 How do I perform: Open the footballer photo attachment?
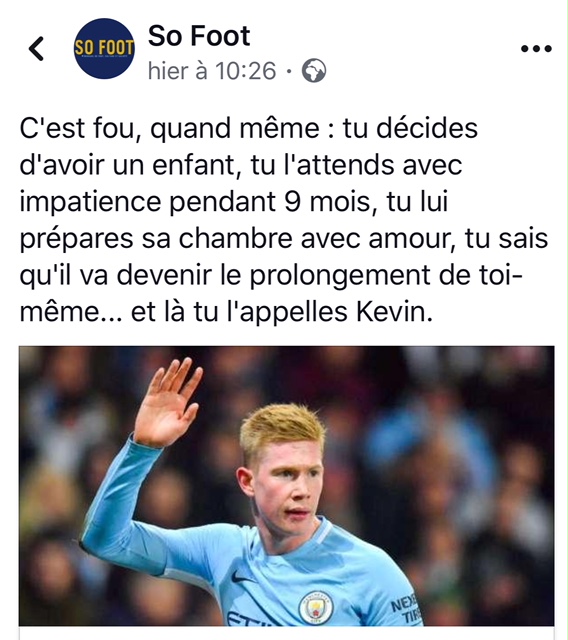[286, 486]
